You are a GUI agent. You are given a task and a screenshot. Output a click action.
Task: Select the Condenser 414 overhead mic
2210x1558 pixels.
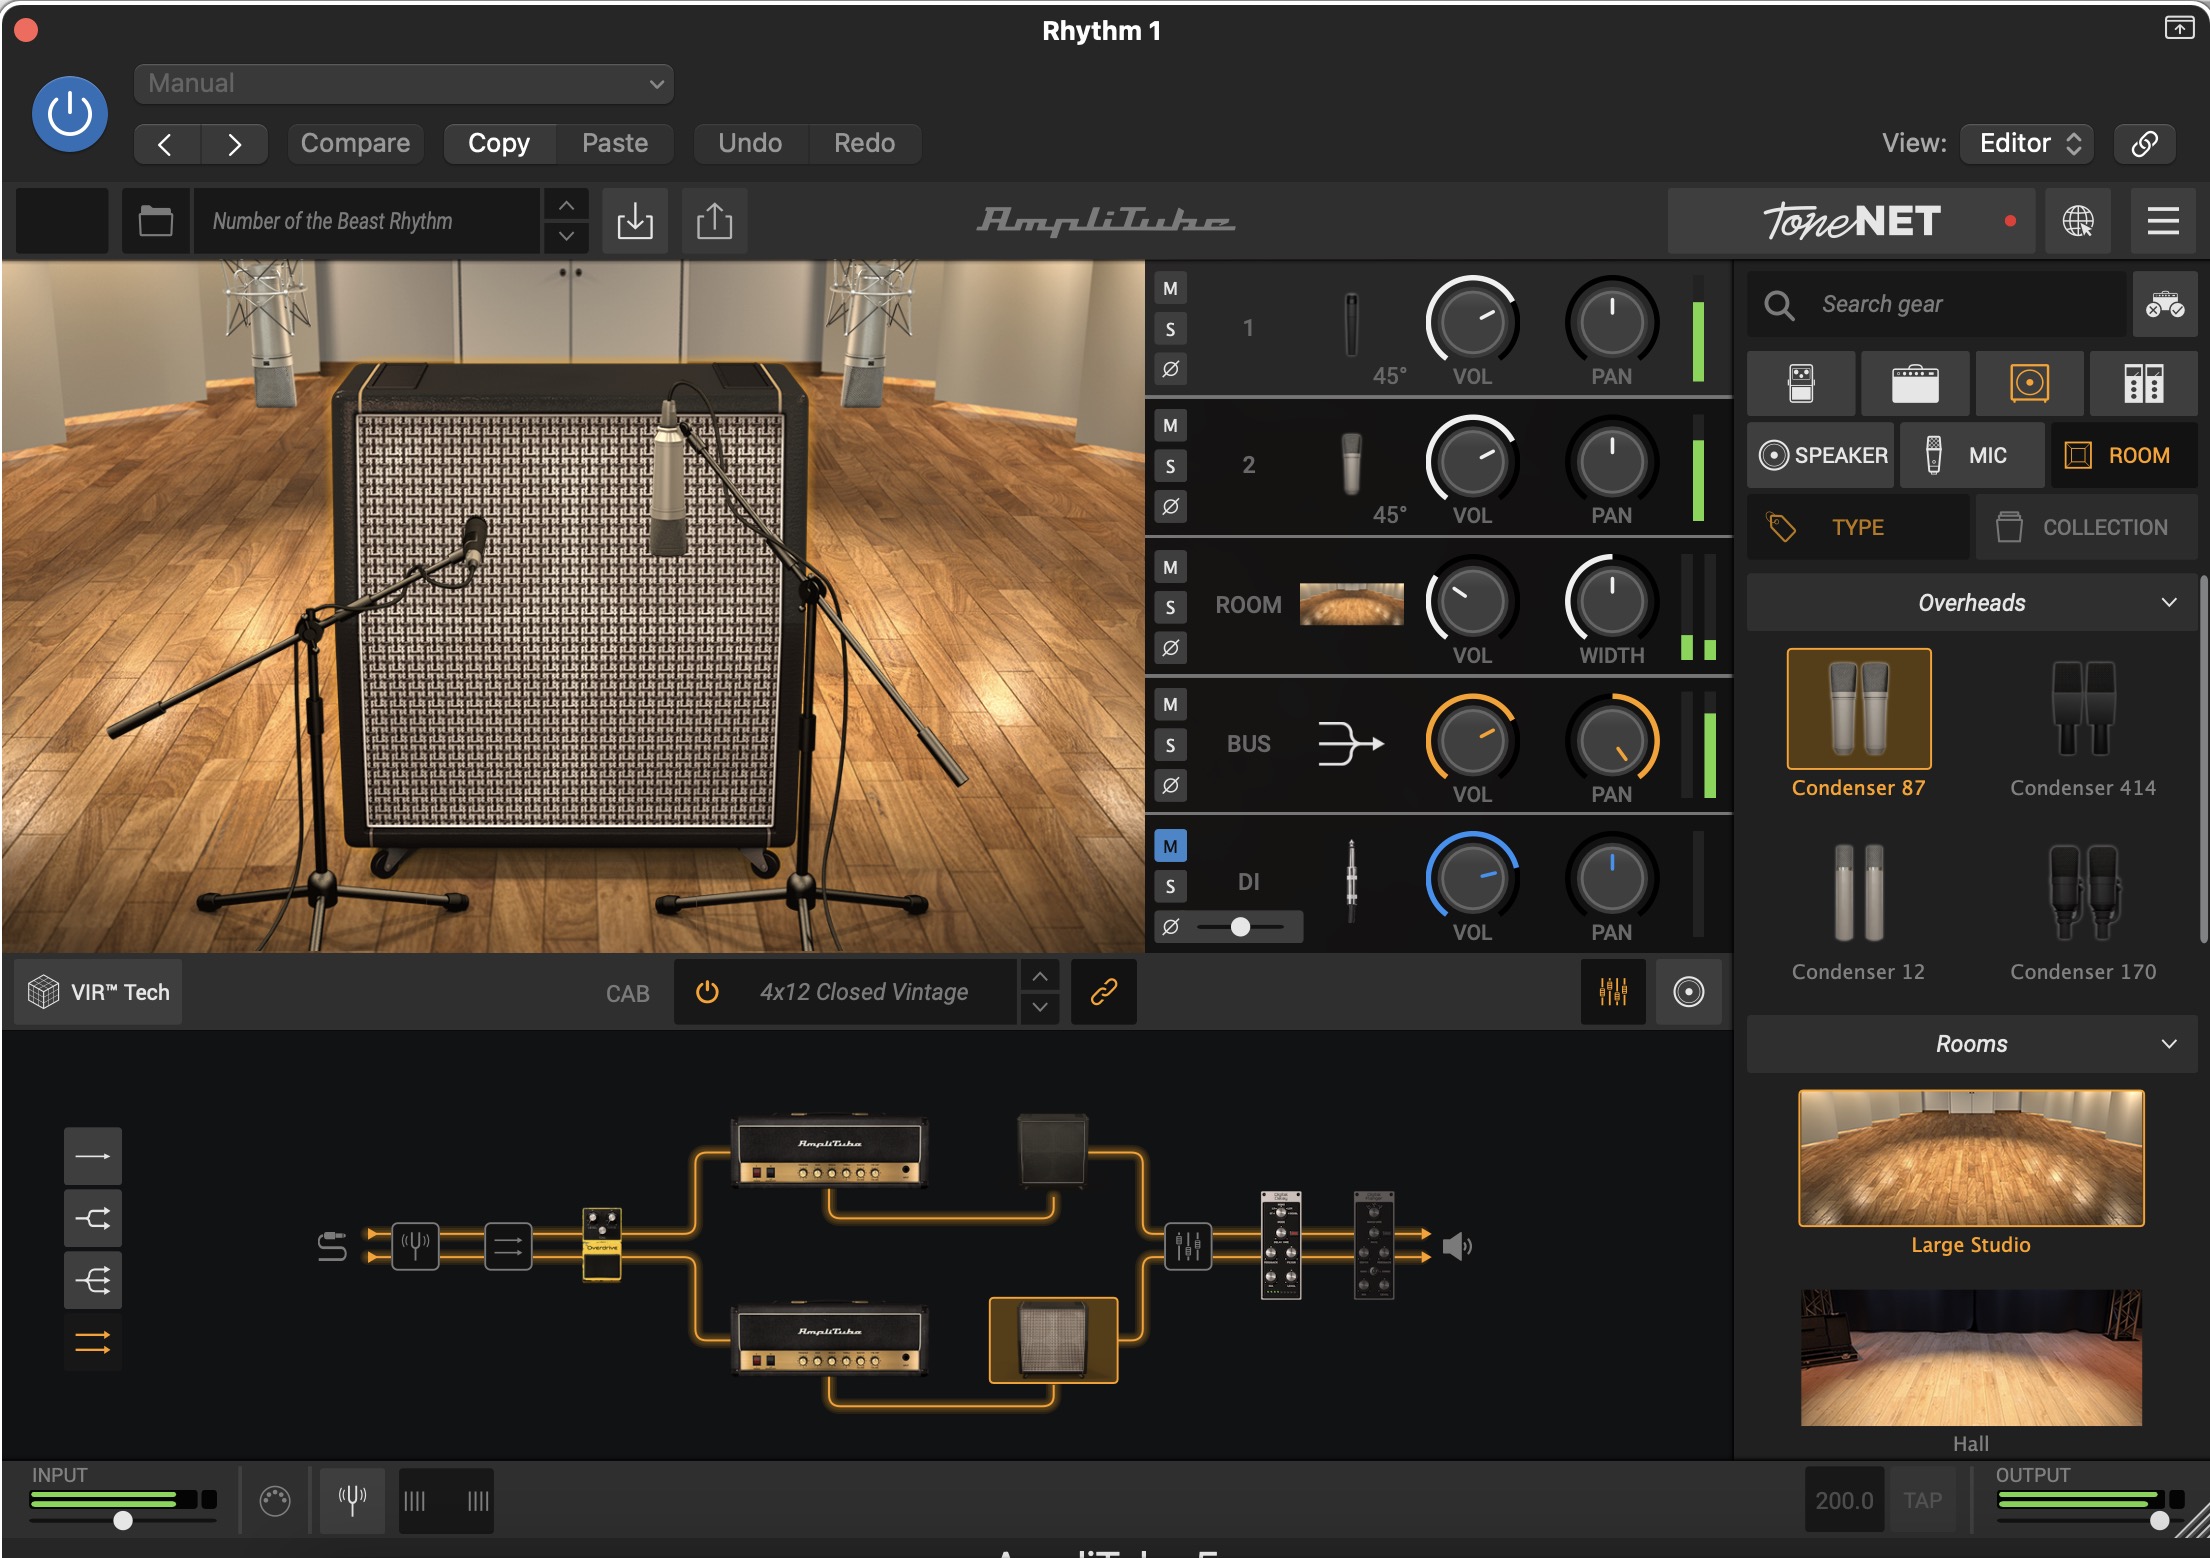coord(2083,725)
